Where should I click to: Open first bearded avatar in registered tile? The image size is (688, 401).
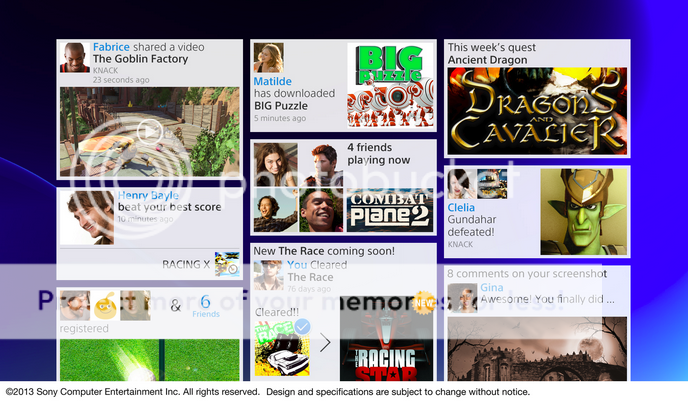pos(75,305)
